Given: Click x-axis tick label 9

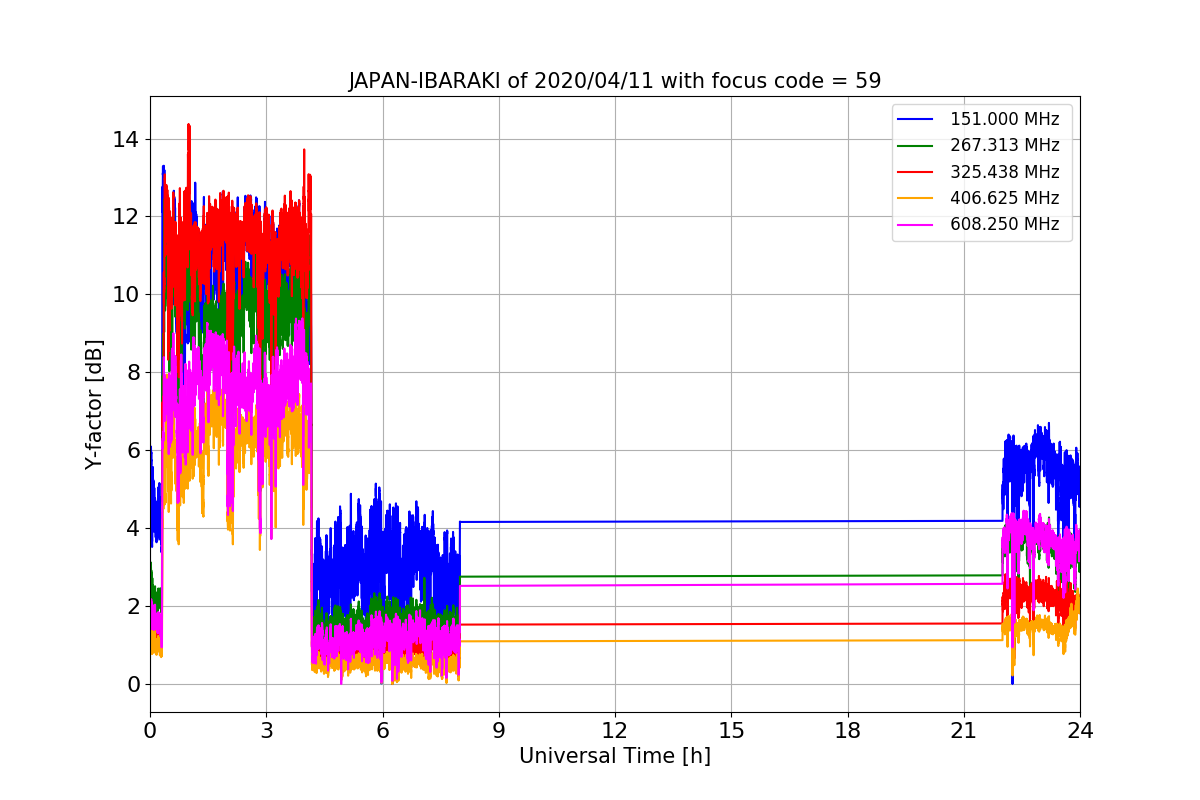Looking at the screenshot, I should [x=499, y=730].
